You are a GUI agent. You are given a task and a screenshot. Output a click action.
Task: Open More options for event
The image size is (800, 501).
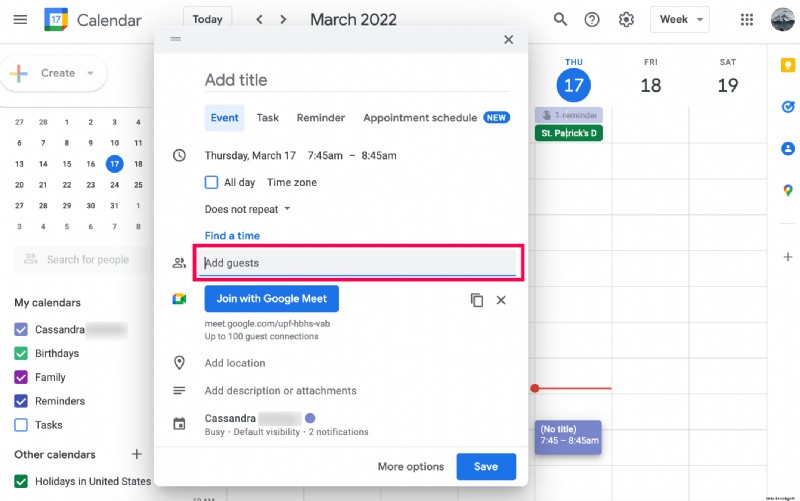(x=411, y=466)
